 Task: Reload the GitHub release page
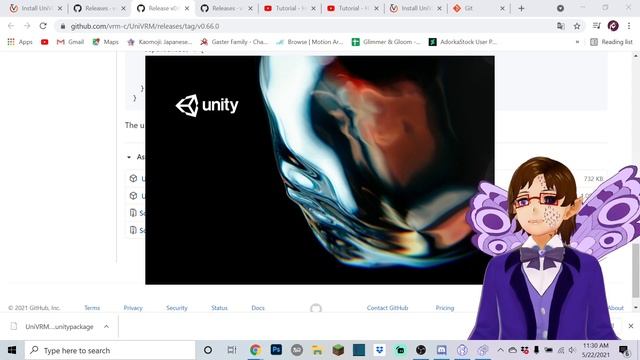43,26
